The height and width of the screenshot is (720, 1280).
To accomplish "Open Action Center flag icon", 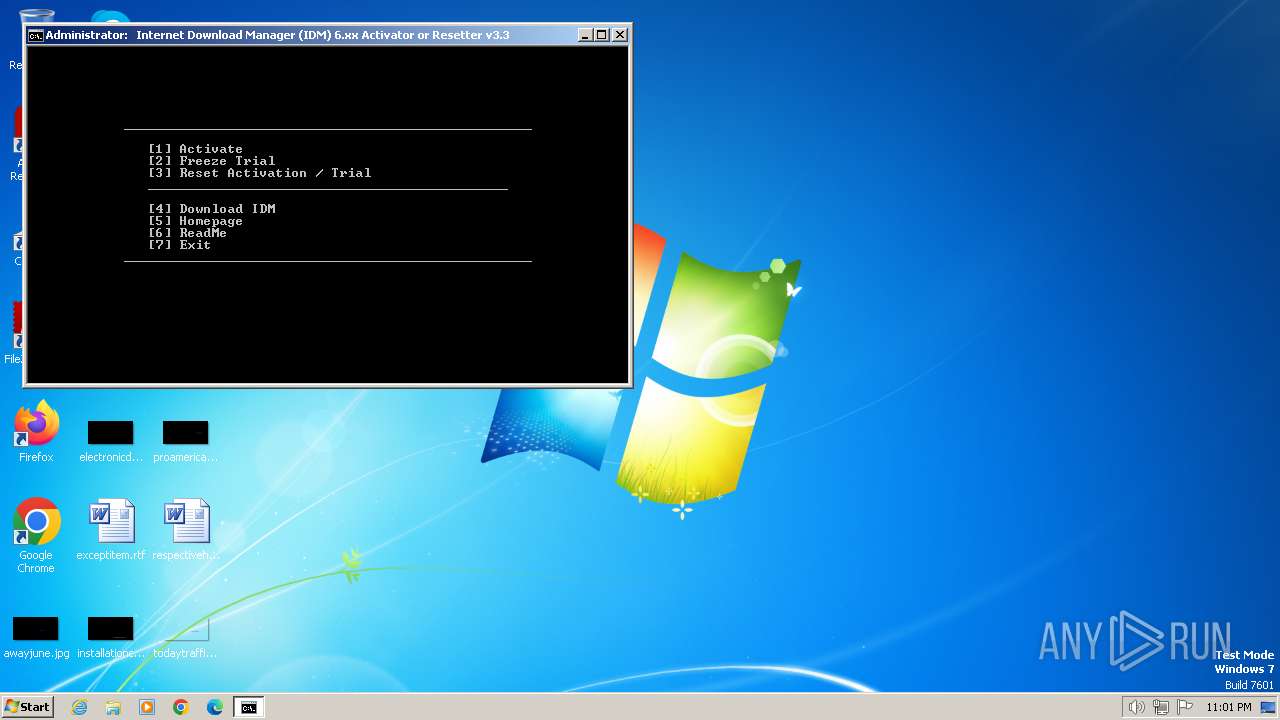I will coord(1185,707).
